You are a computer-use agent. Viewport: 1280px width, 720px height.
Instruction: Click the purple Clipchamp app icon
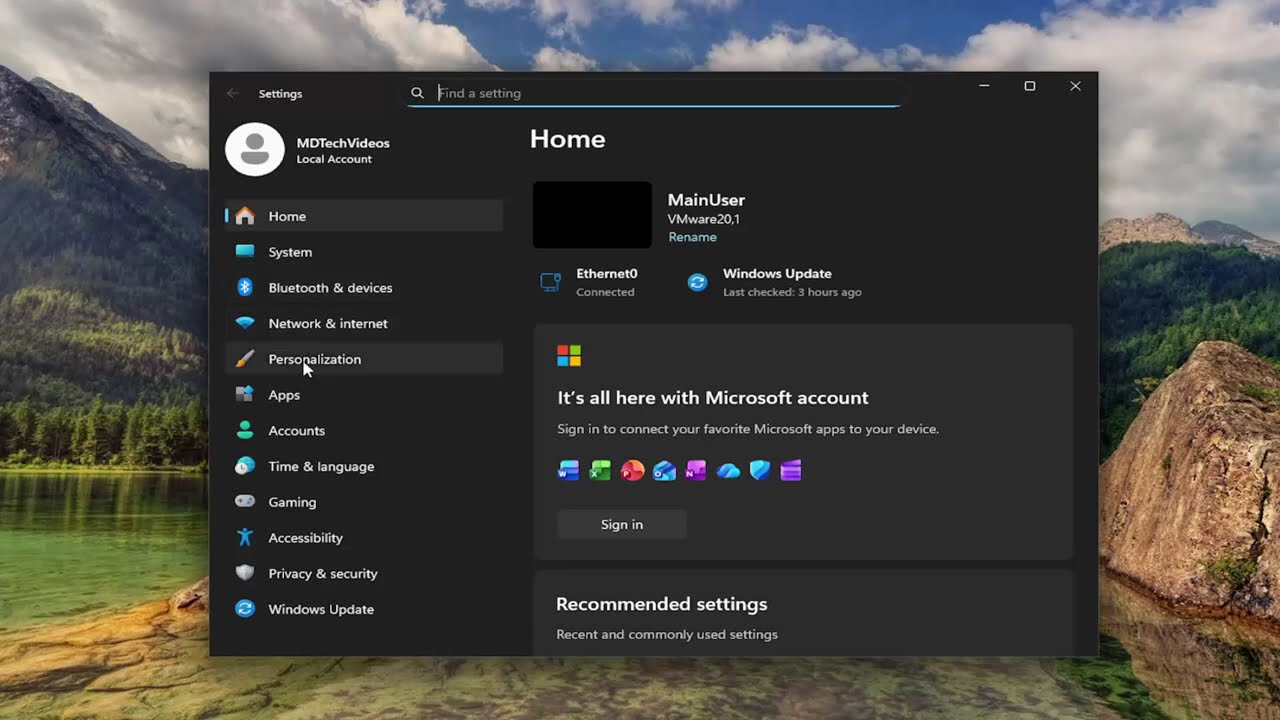pyautogui.click(x=791, y=471)
